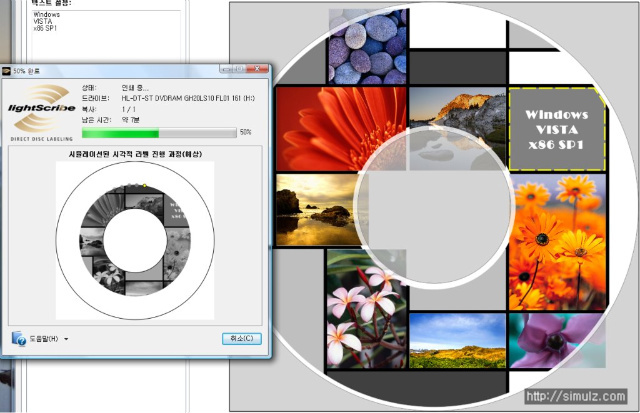Close the LightScribe progress dialog

coord(258,69)
